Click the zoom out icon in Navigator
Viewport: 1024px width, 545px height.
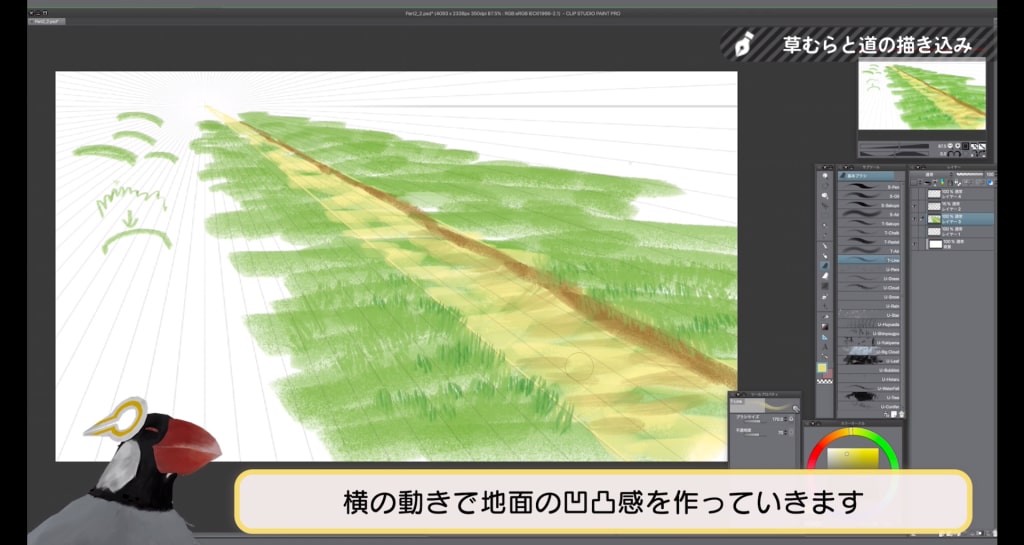[949, 146]
